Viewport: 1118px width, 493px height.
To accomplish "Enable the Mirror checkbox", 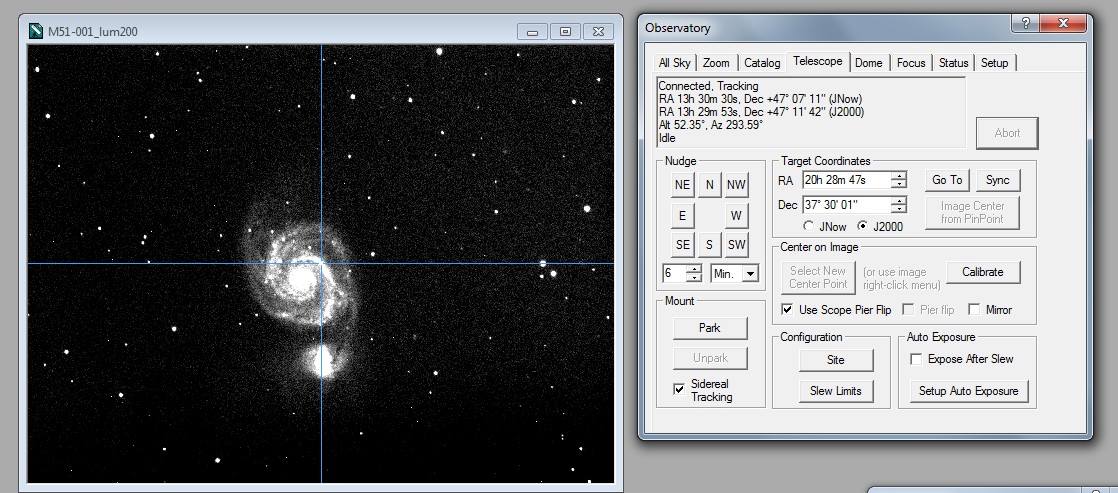I will [x=973, y=310].
